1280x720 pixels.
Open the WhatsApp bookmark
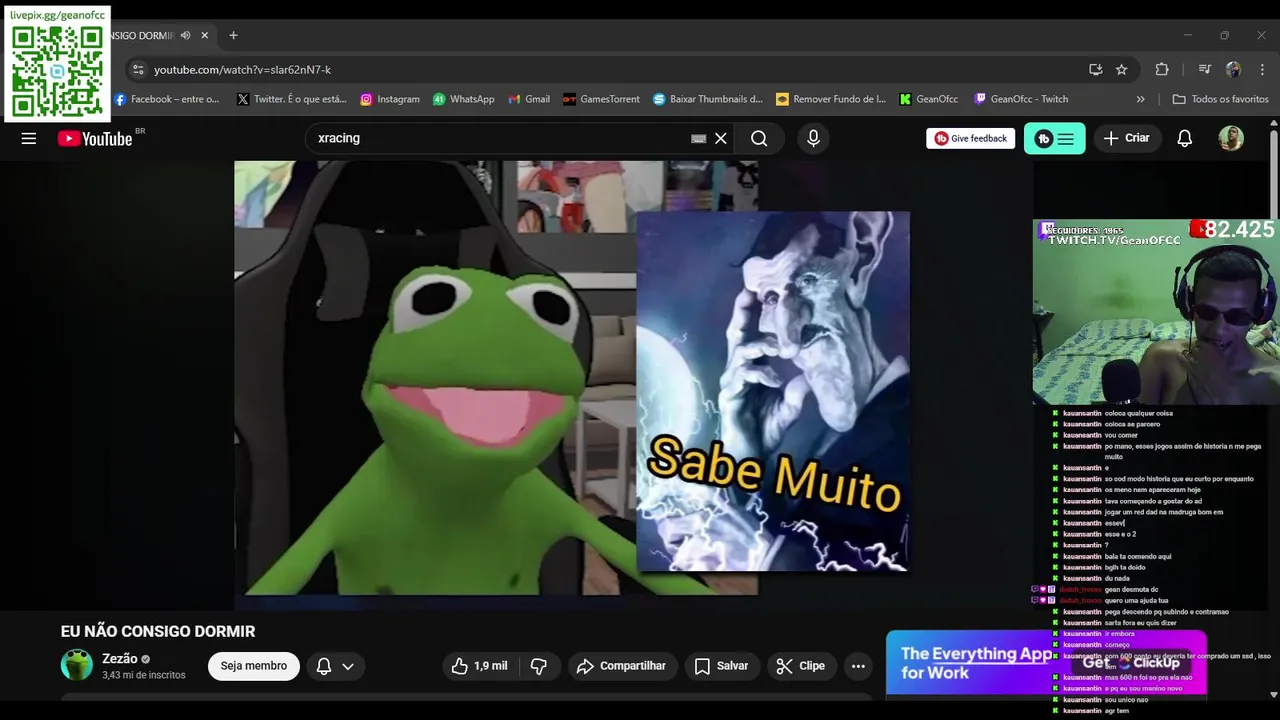(x=464, y=99)
